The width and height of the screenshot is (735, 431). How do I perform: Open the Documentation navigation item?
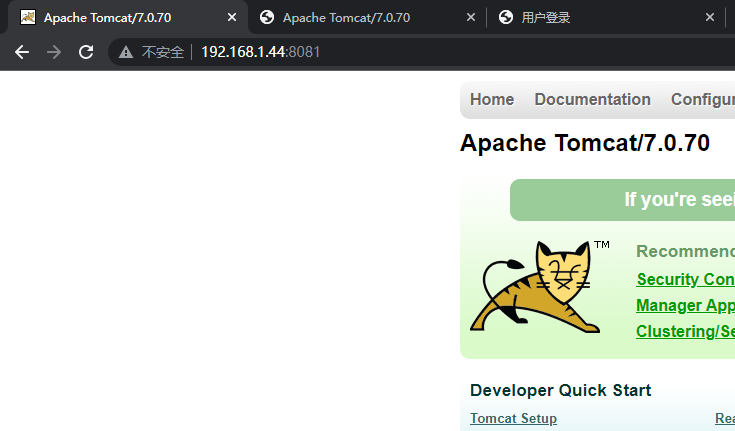coord(592,99)
